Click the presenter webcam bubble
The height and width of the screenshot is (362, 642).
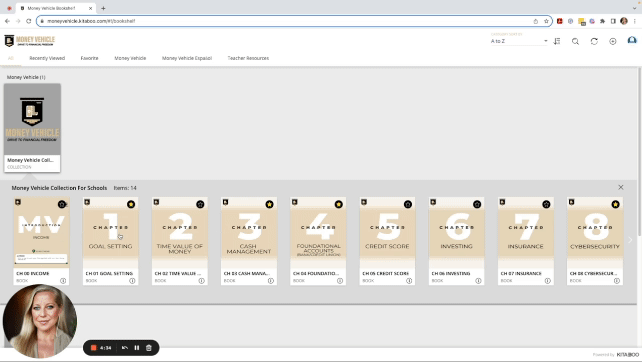[x=40, y=321]
